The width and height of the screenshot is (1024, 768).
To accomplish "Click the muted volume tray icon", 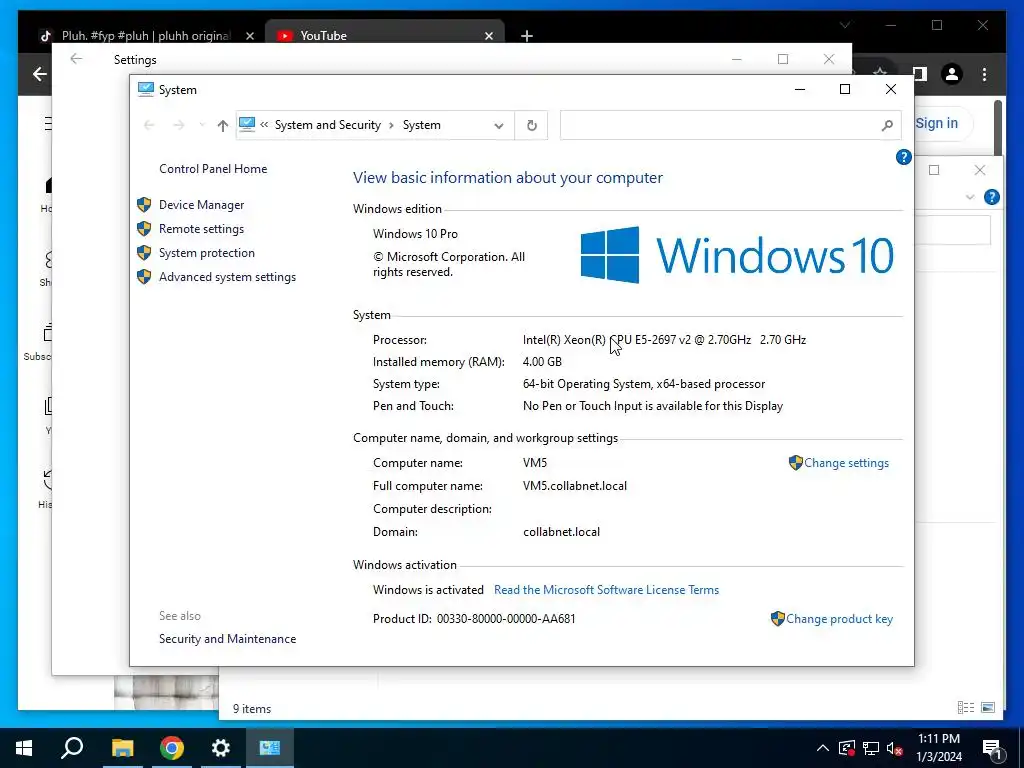I will point(895,748).
